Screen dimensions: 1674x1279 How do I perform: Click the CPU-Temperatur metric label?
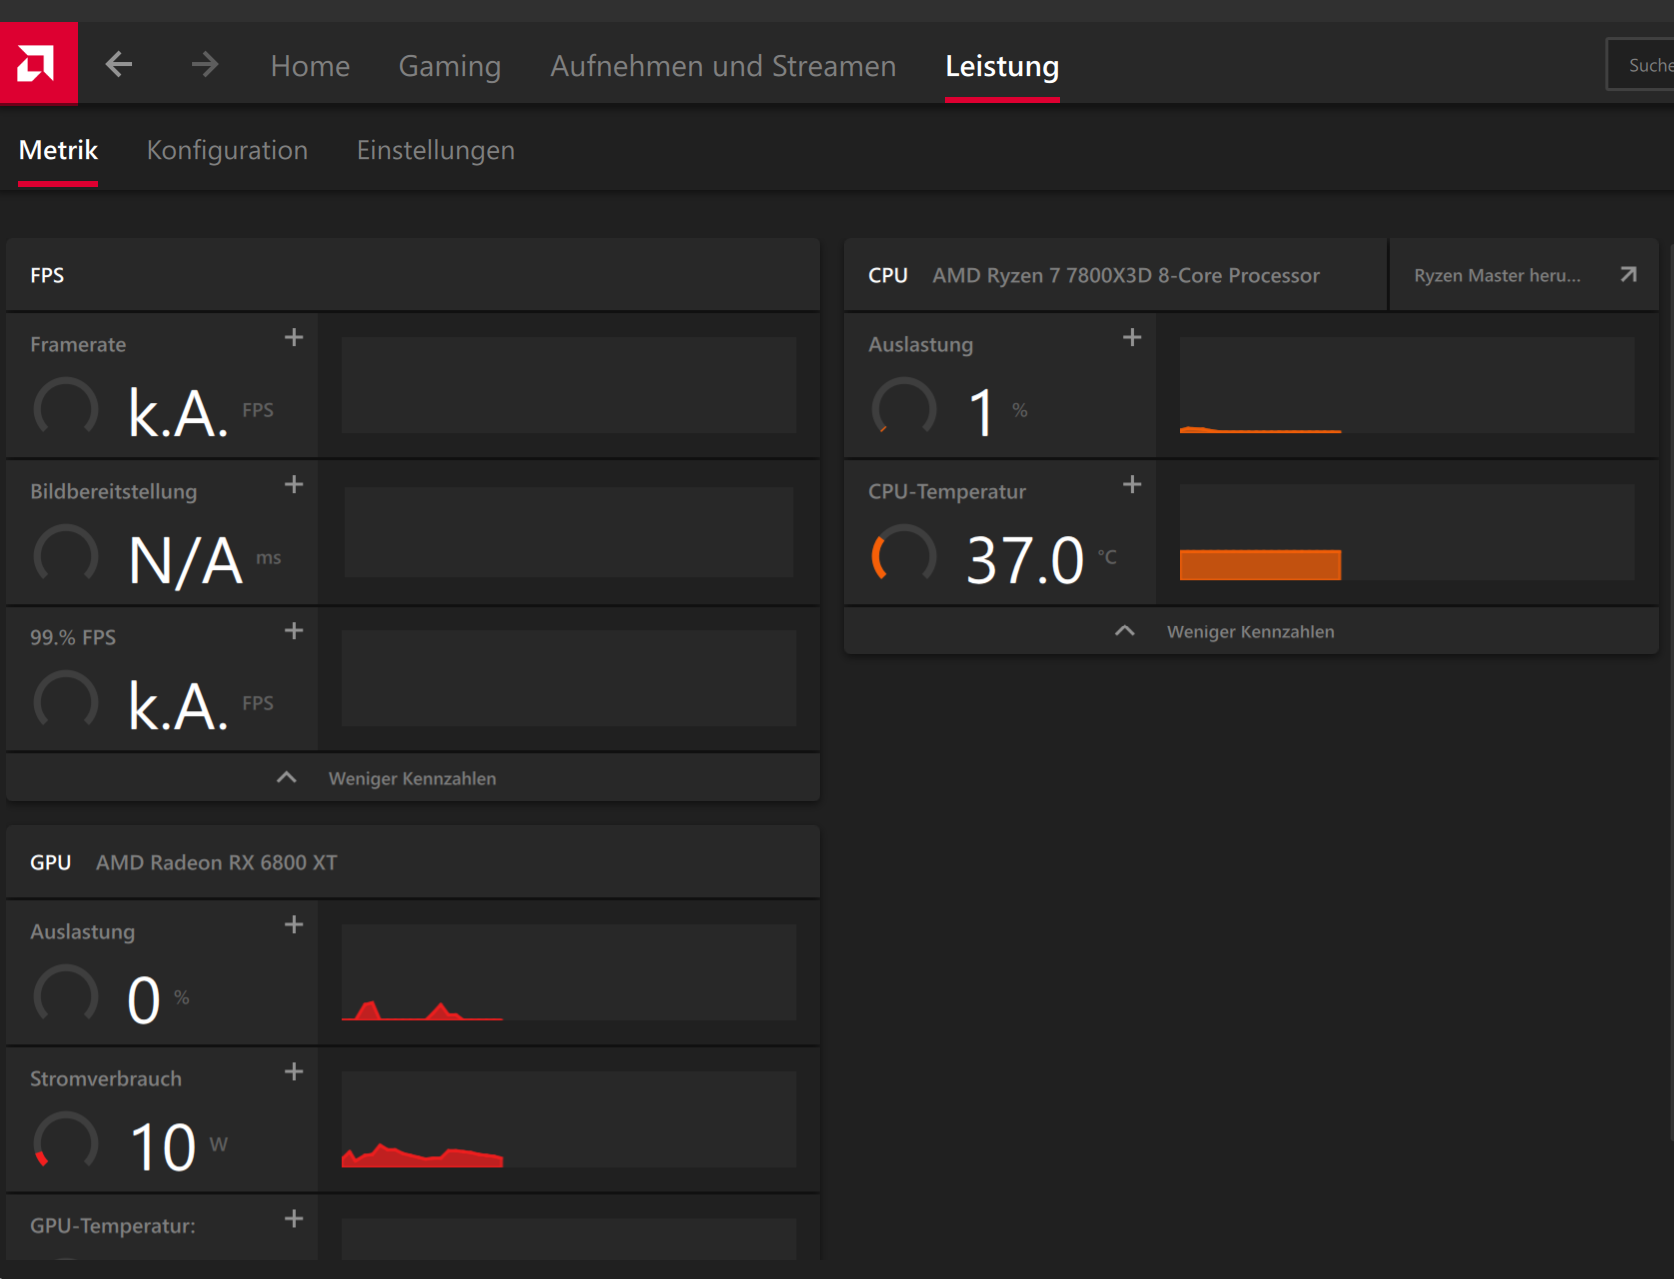[x=947, y=491]
